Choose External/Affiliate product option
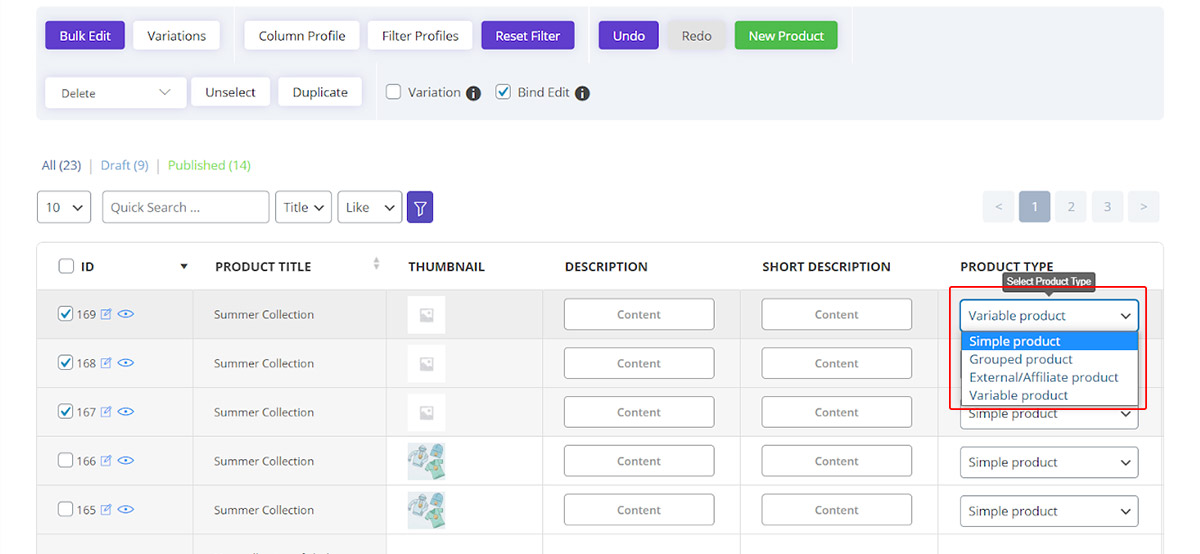The width and height of the screenshot is (1200, 554). coord(1049,377)
